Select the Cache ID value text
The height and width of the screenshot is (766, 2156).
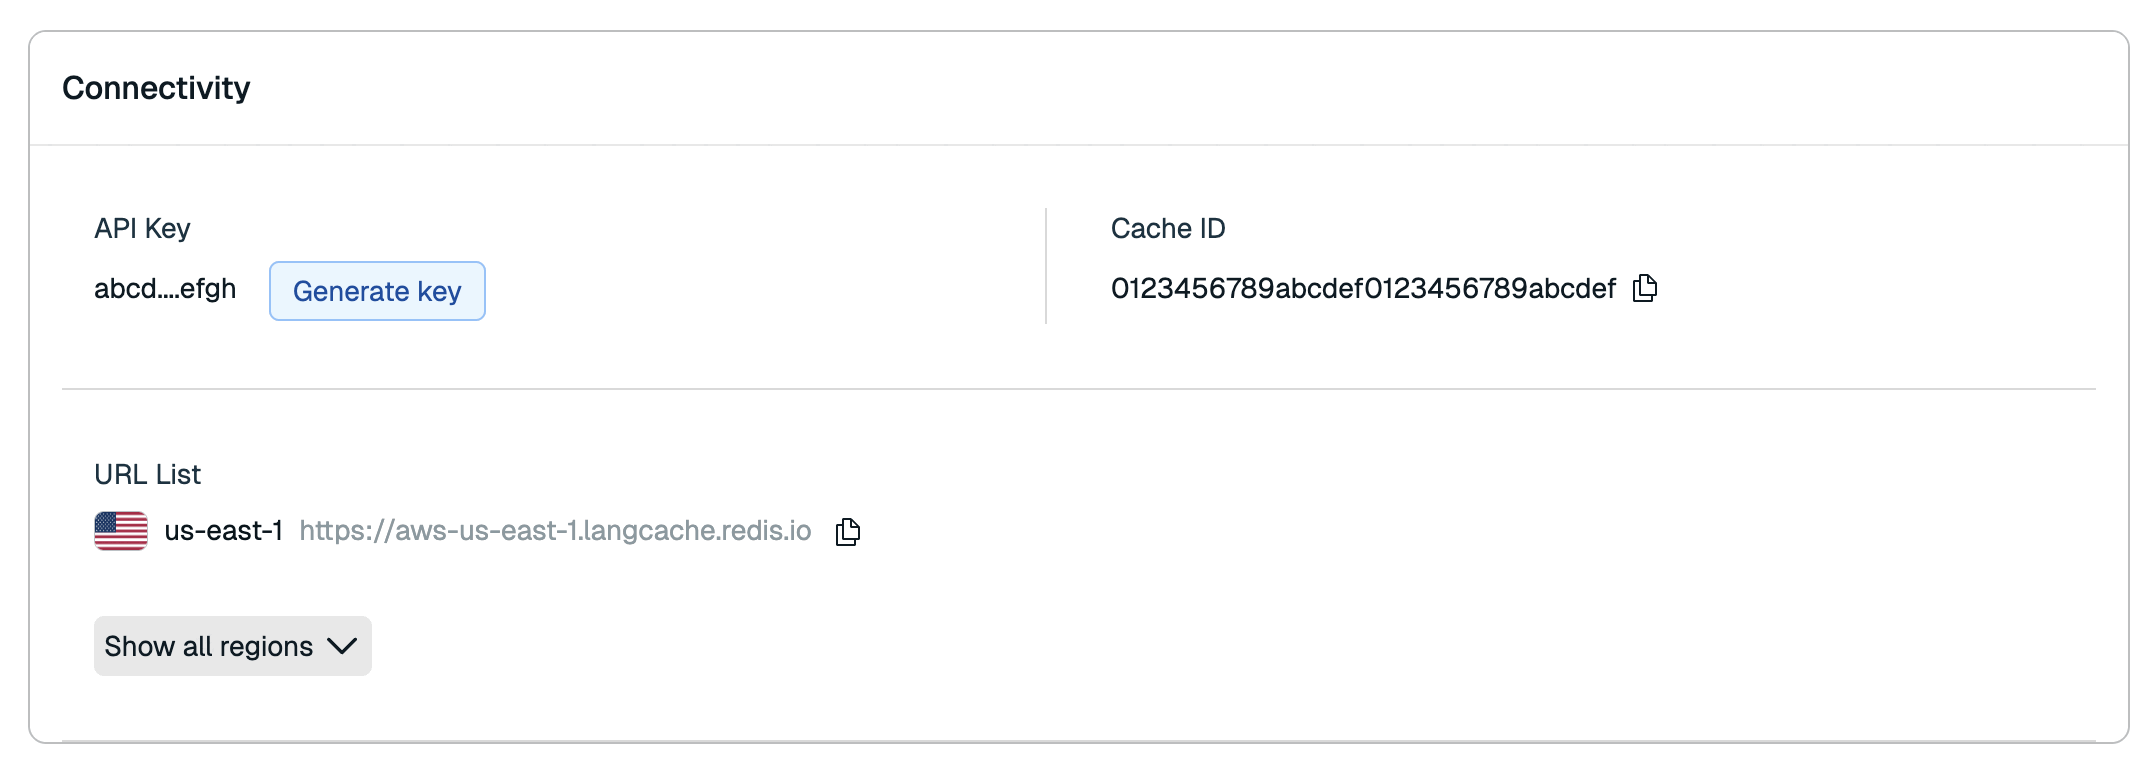[x=1362, y=289]
